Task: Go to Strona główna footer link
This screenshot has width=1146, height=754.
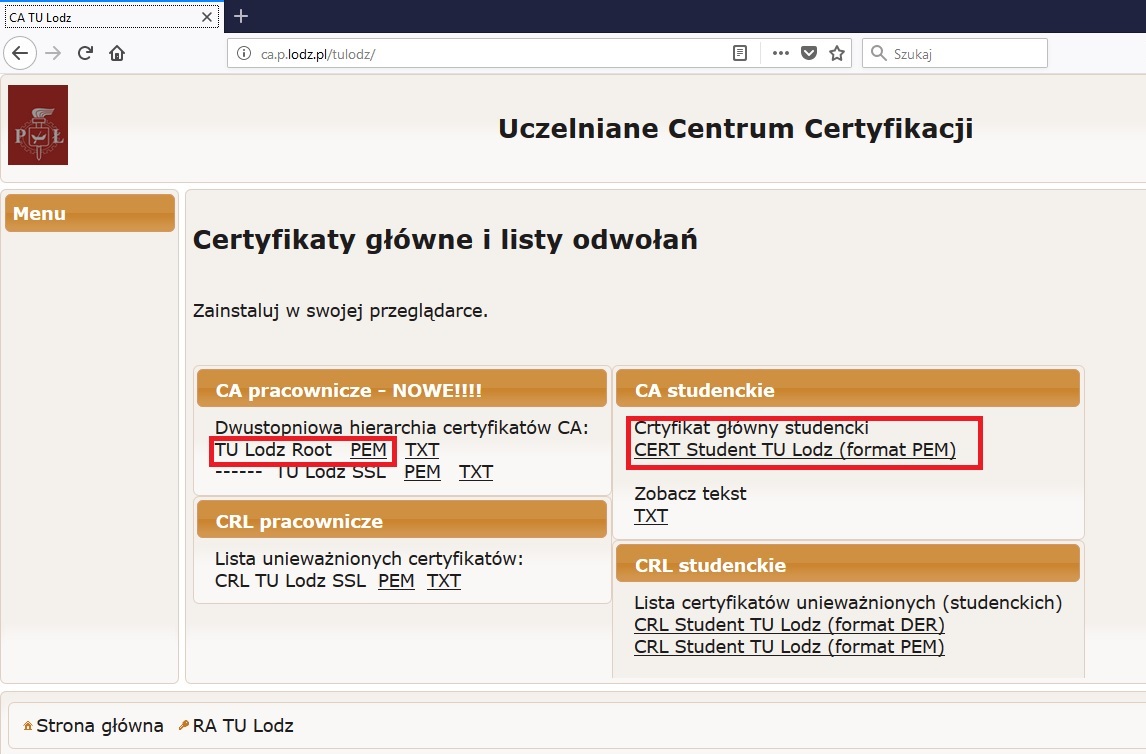Action: click(100, 726)
